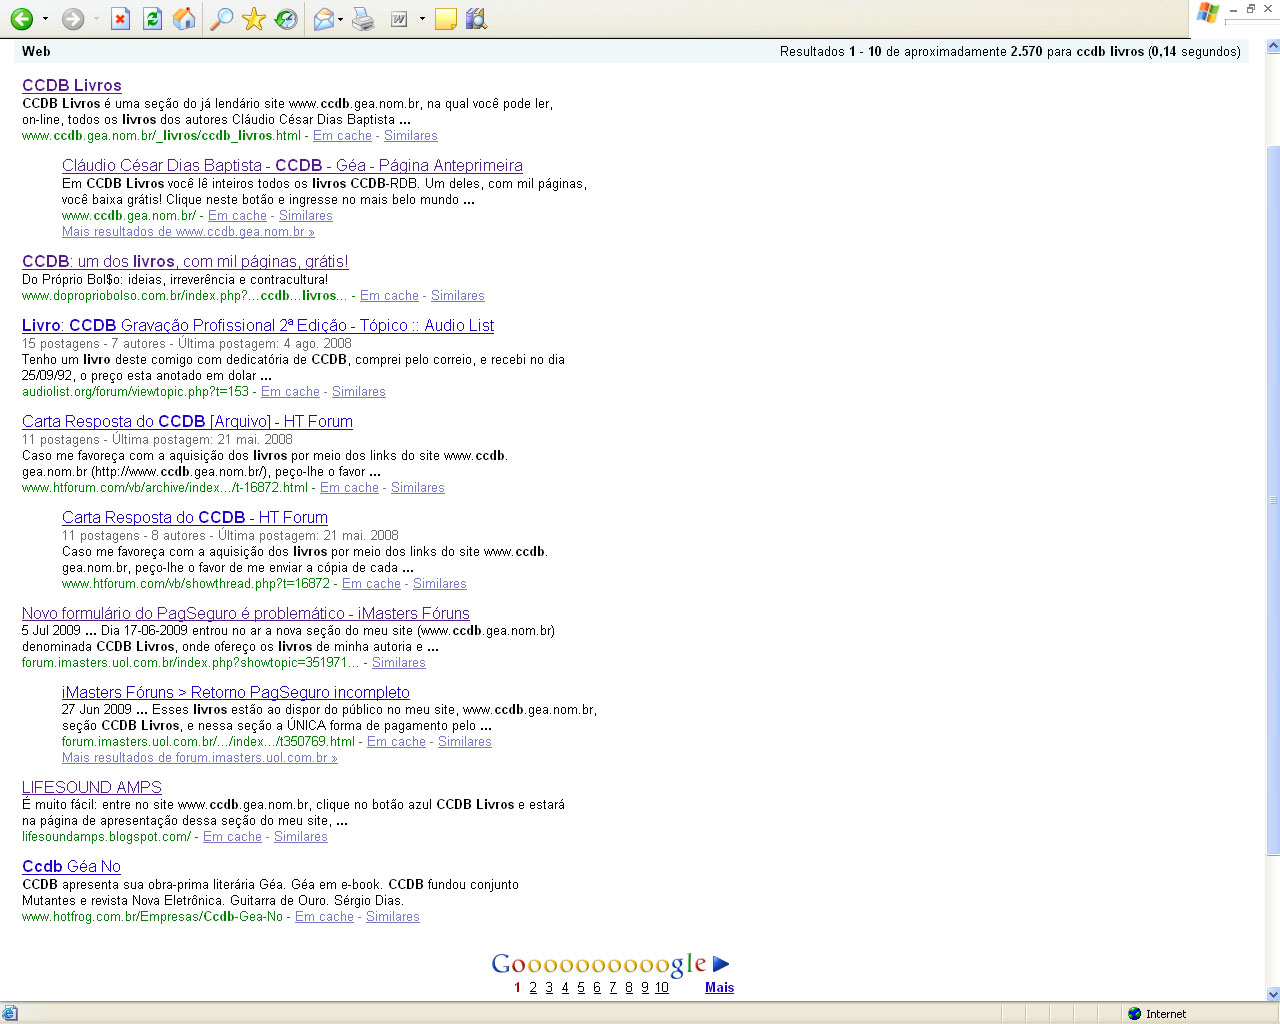Open the CCDB Livros search result

tap(72, 86)
